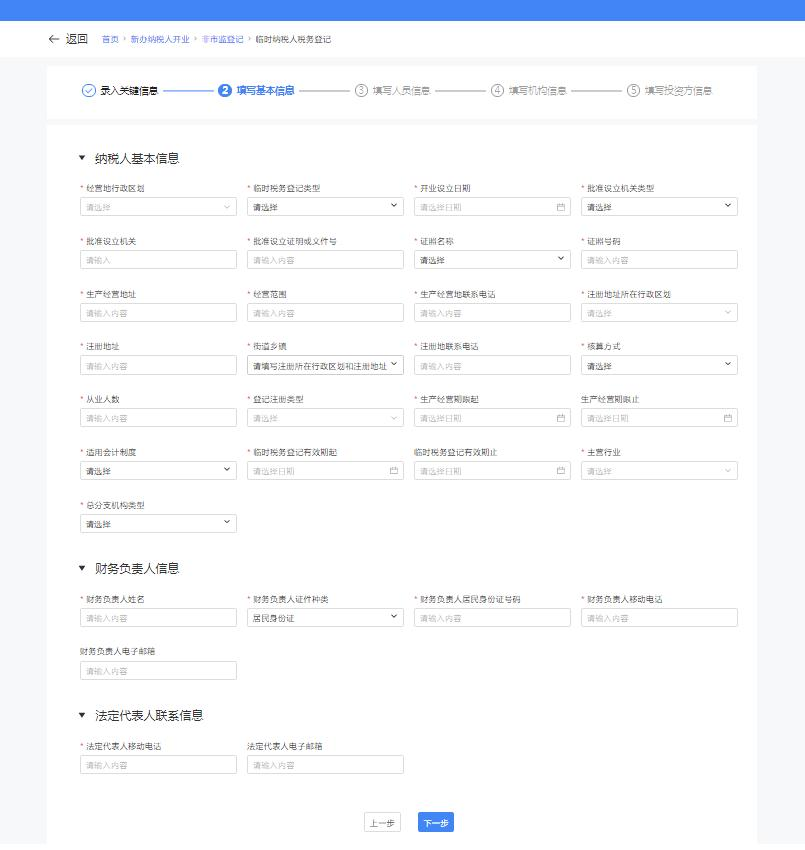Screen dimensions: 805x850
Task: Click calendar icon in 生产经营期限止 field
Action: 728,418
